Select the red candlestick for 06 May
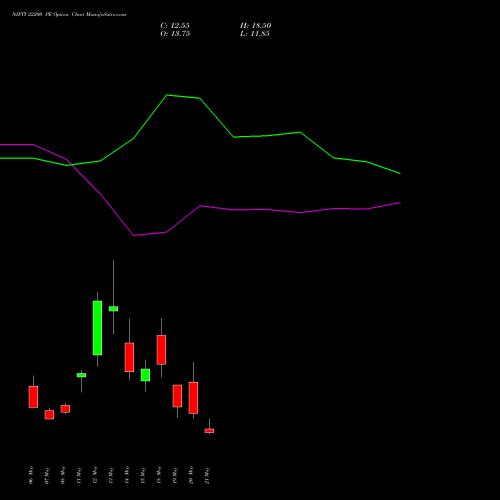Viewport: 500px width, 500px height. pyautogui.click(x=33, y=397)
